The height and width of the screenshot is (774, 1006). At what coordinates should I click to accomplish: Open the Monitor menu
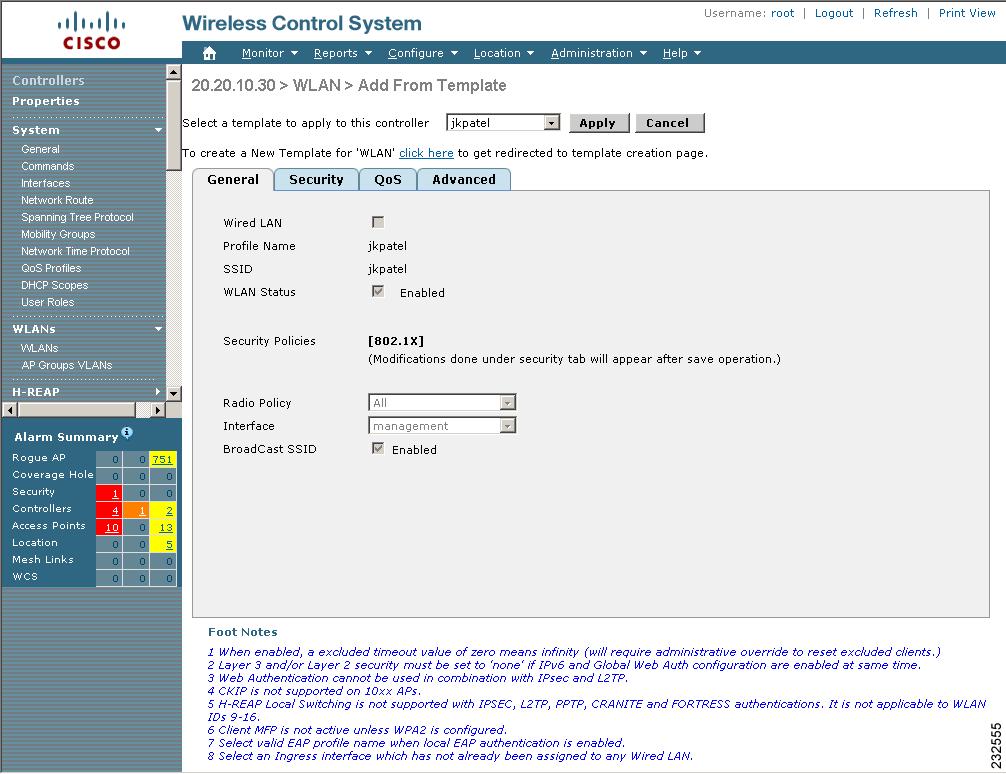[269, 53]
